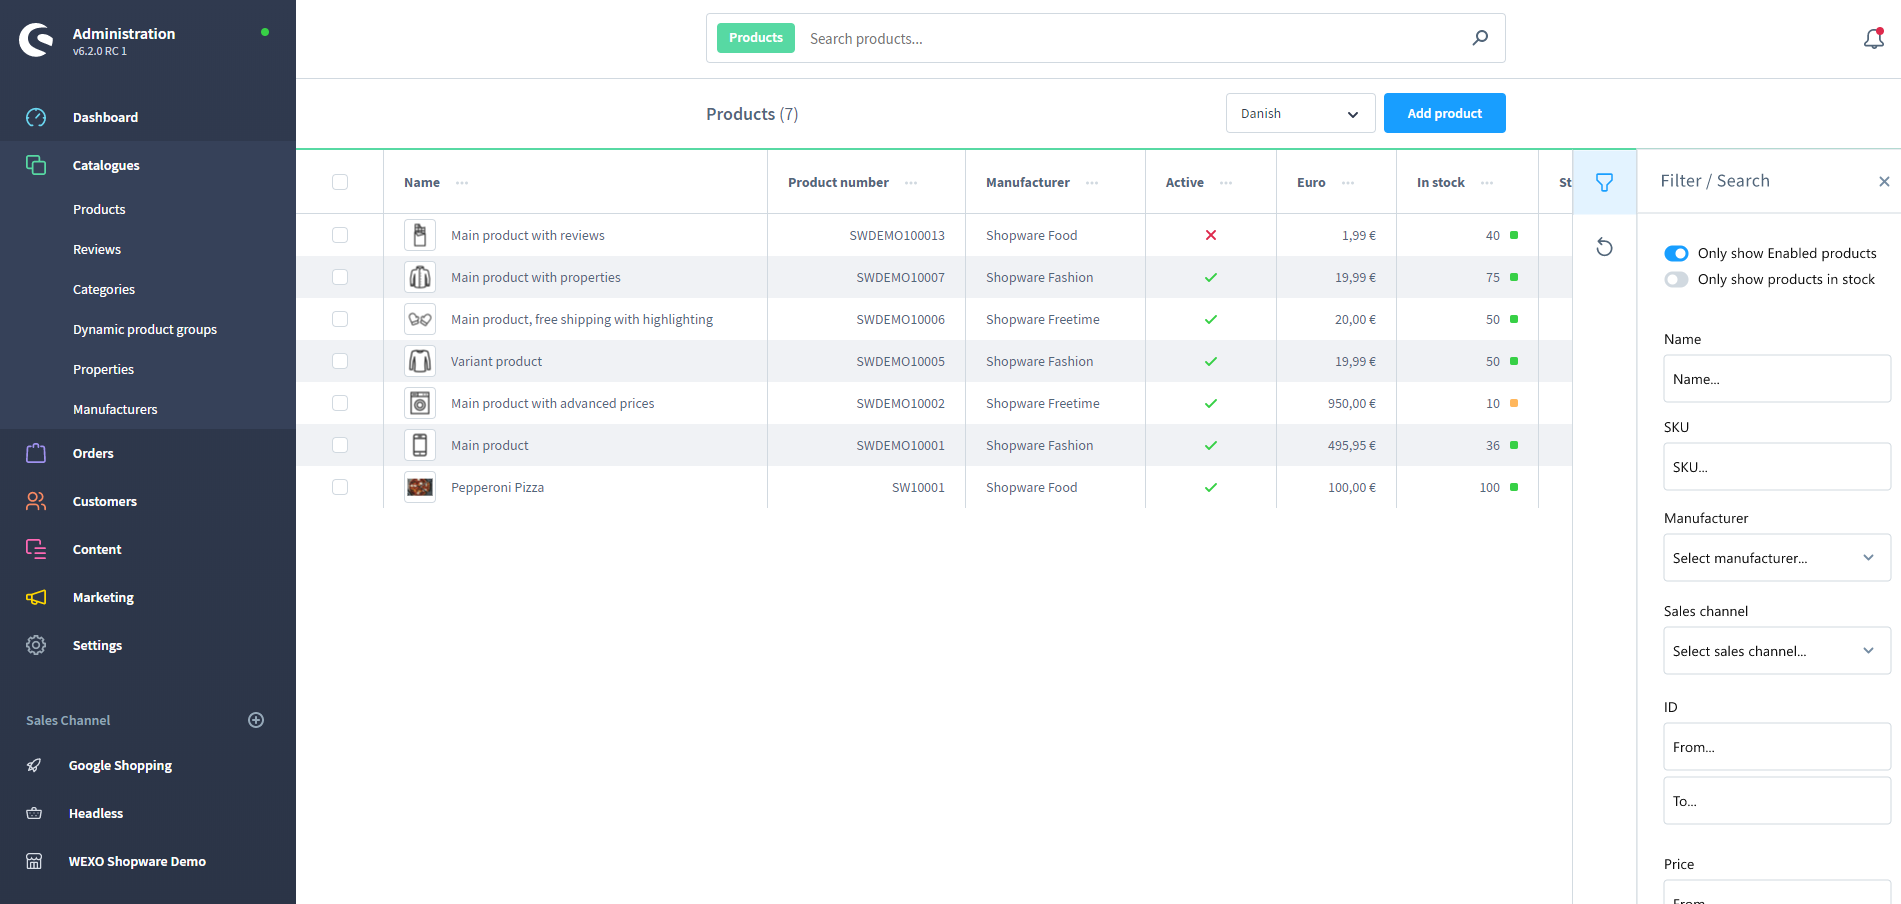Reset filters using the undo arrow icon
Image resolution: width=1901 pixels, height=904 pixels.
point(1604,246)
